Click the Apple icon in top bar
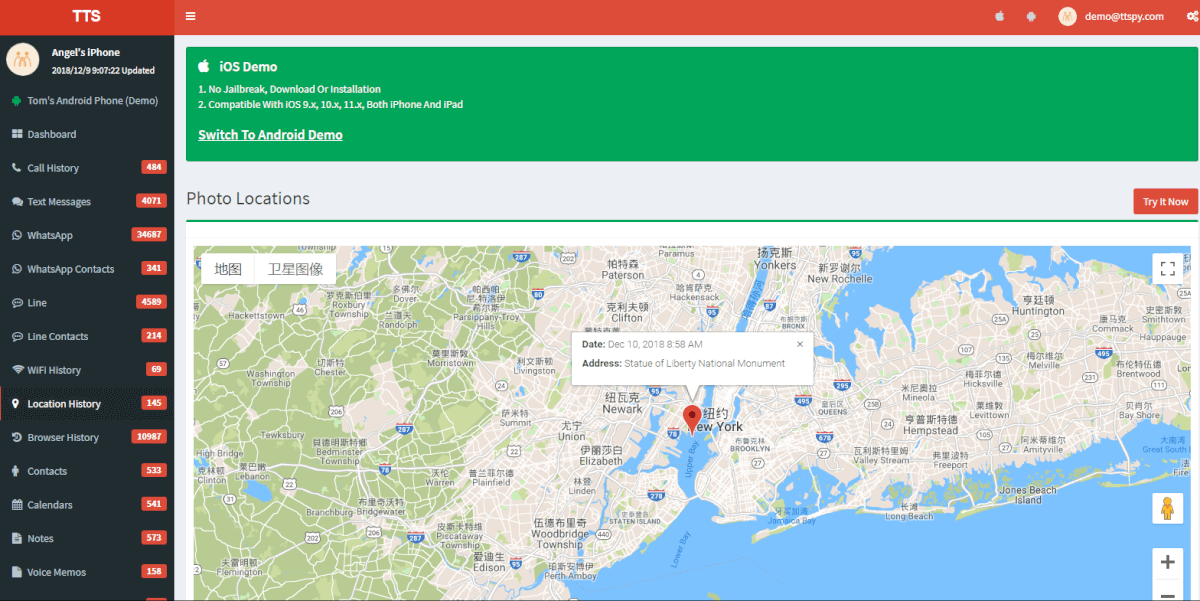1200x601 pixels. pyautogui.click(x=999, y=16)
